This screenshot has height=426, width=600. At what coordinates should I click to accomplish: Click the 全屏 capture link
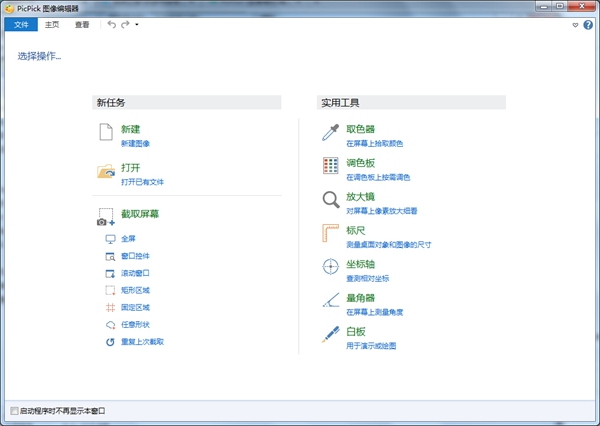point(128,239)
